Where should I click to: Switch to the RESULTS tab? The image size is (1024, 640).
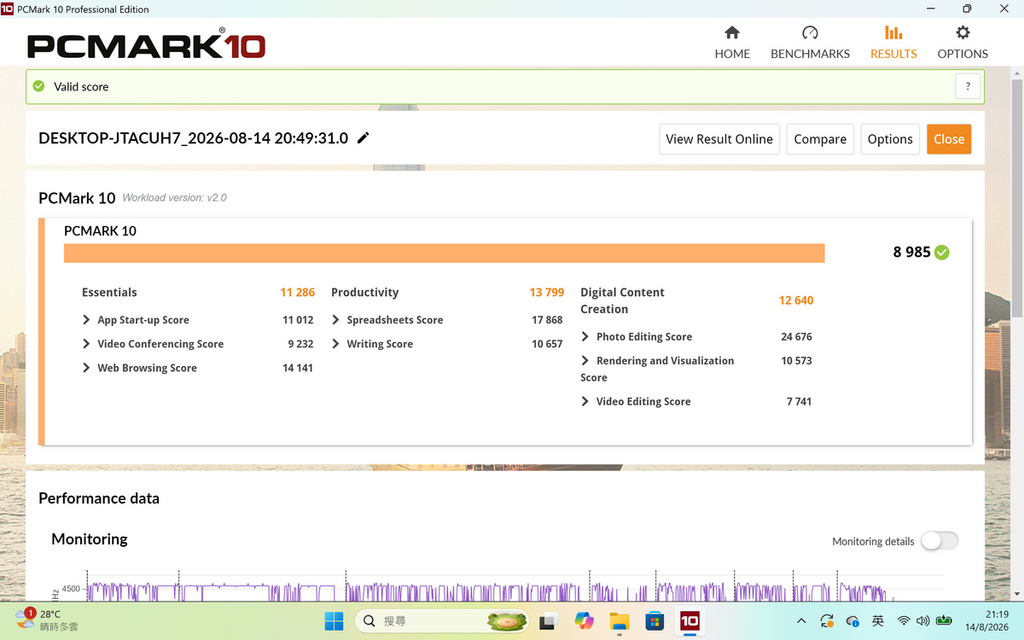(893, 42)
